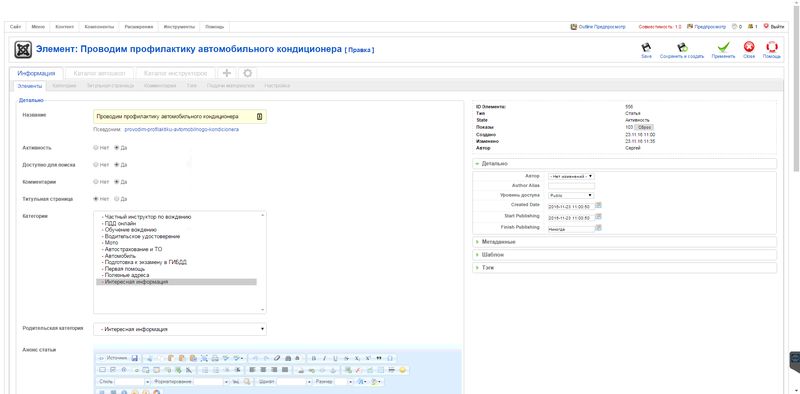Click the justify alignment icon in the editor

click(x=285, y=370)
